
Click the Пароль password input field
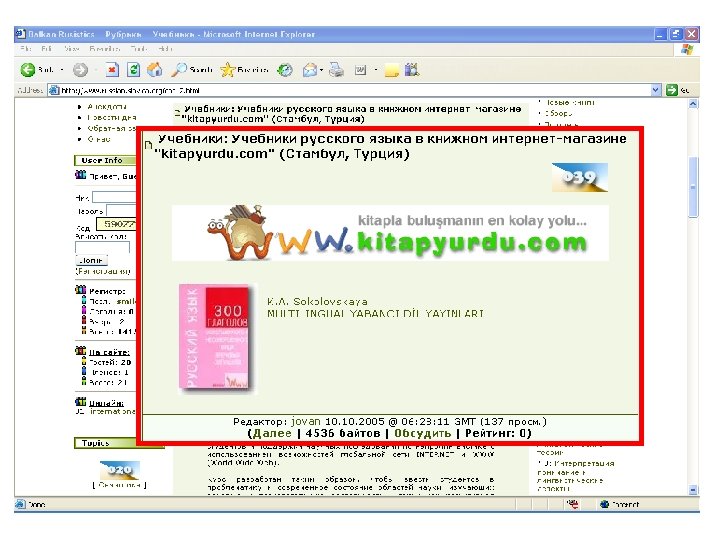click(121, 211)
